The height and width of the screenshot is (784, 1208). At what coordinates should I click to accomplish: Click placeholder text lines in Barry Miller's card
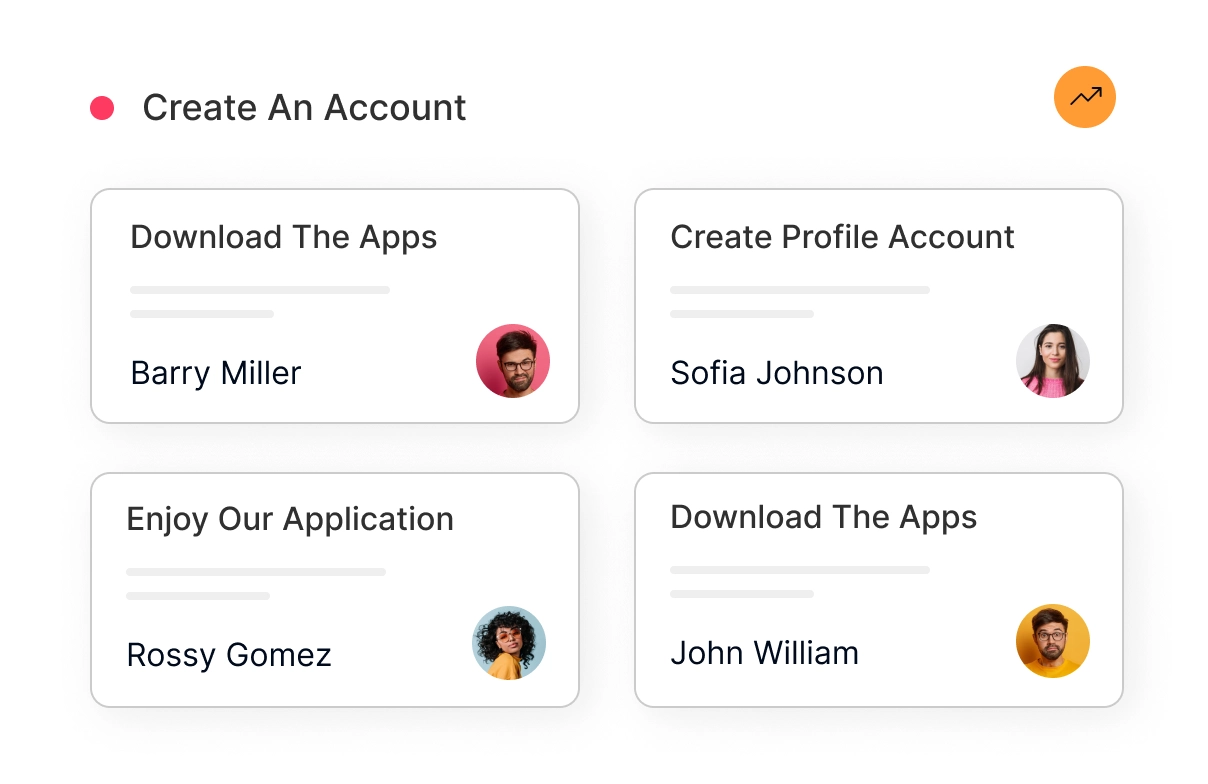point(260,302)
